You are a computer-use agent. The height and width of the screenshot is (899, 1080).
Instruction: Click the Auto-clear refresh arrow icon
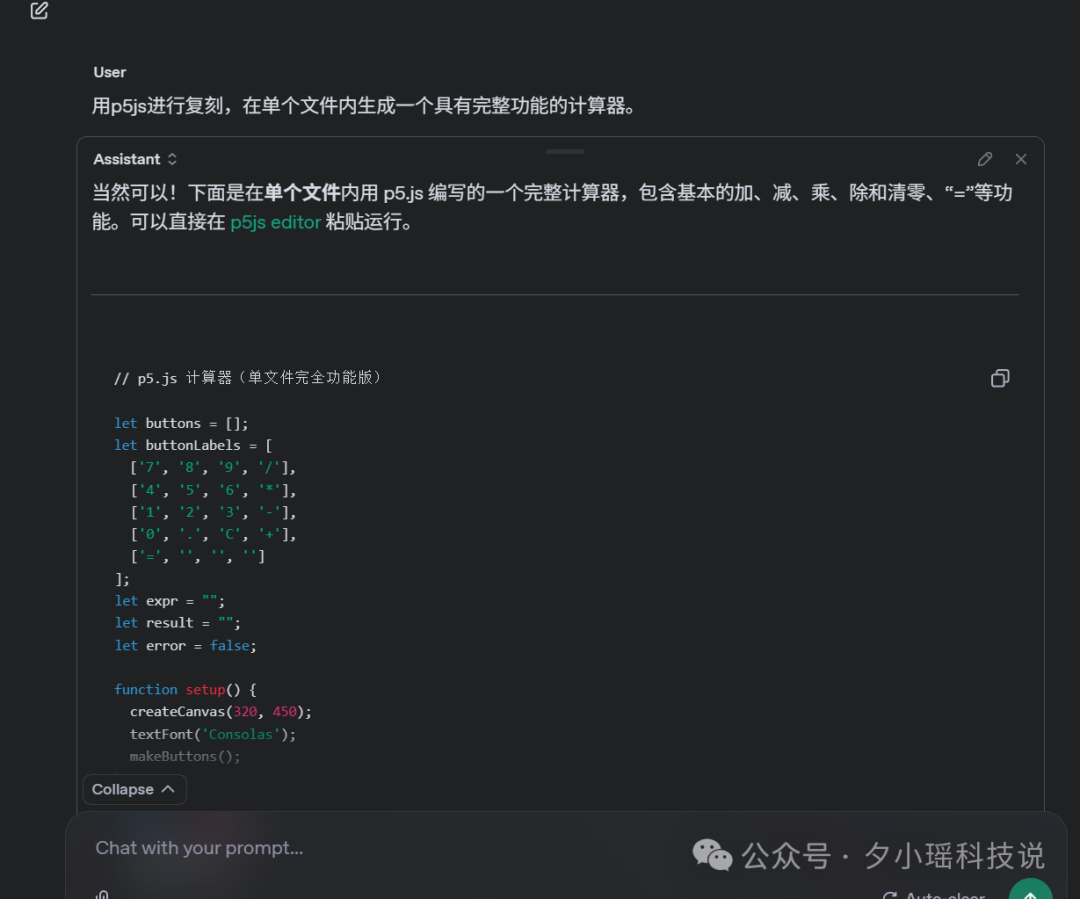(x=890, y=895)
